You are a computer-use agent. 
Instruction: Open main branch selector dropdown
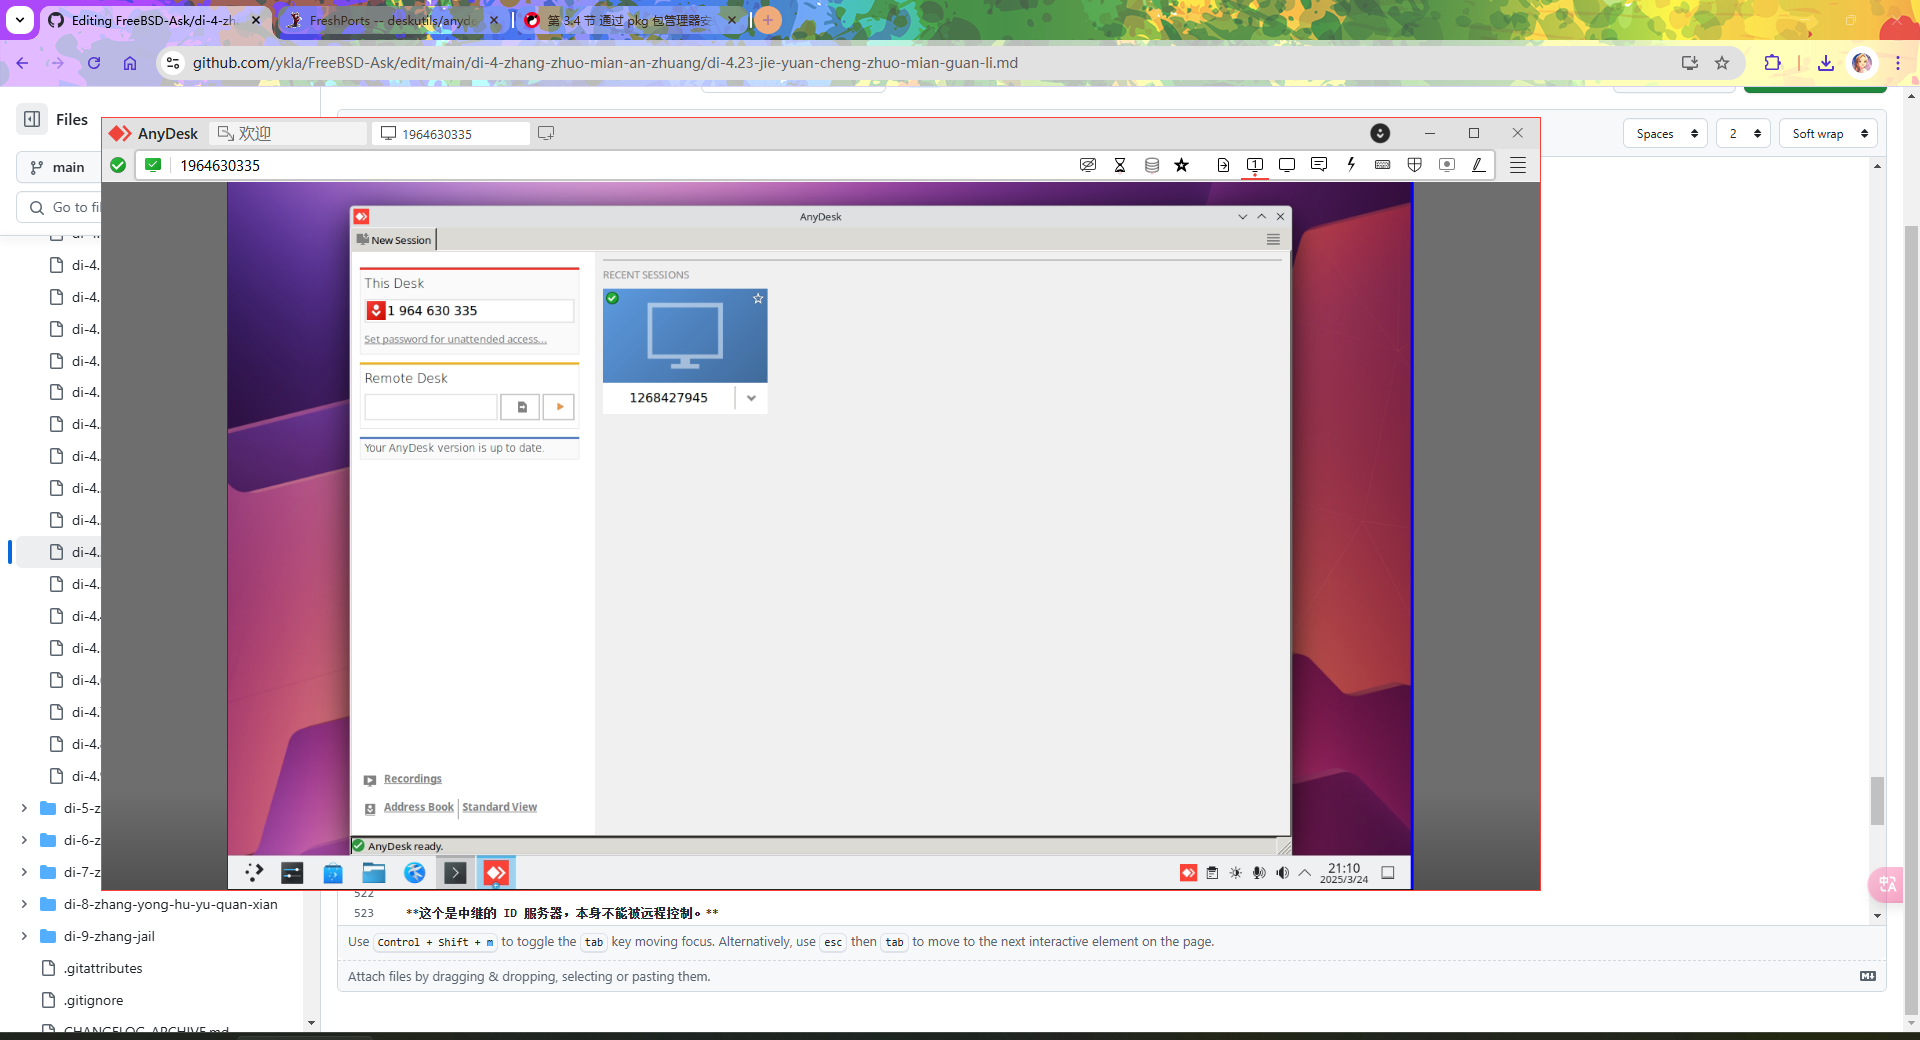pos(60,167)
